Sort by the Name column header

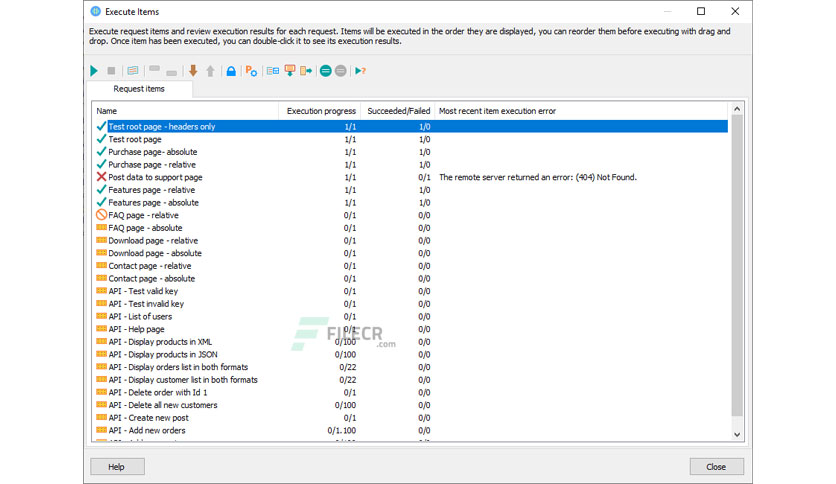click(186, 111)
